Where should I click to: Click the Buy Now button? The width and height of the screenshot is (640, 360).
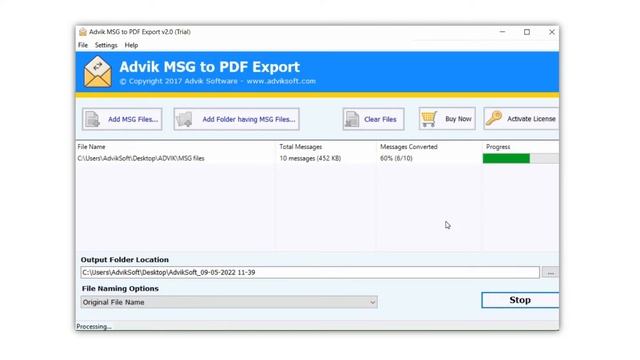[447, 119]
